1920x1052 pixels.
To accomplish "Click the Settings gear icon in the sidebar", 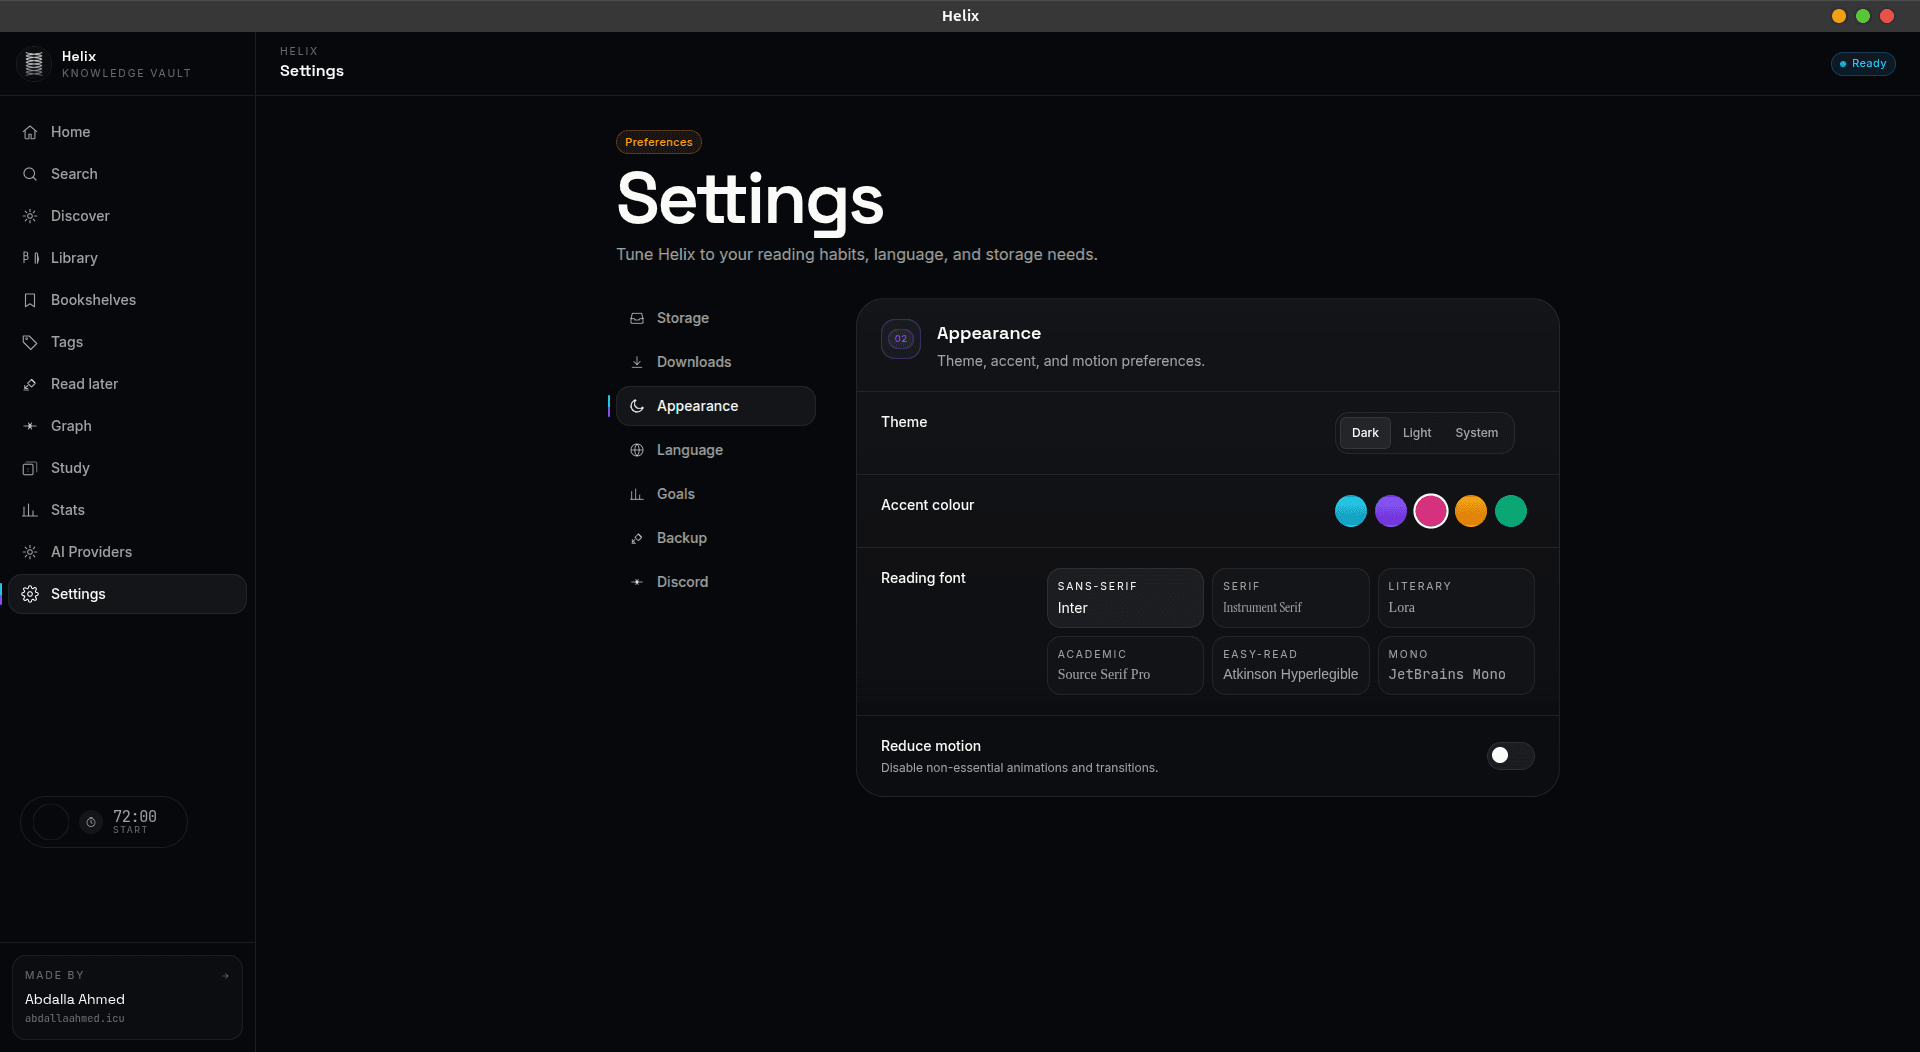I will pyautogui.click(x=30, y=594).
